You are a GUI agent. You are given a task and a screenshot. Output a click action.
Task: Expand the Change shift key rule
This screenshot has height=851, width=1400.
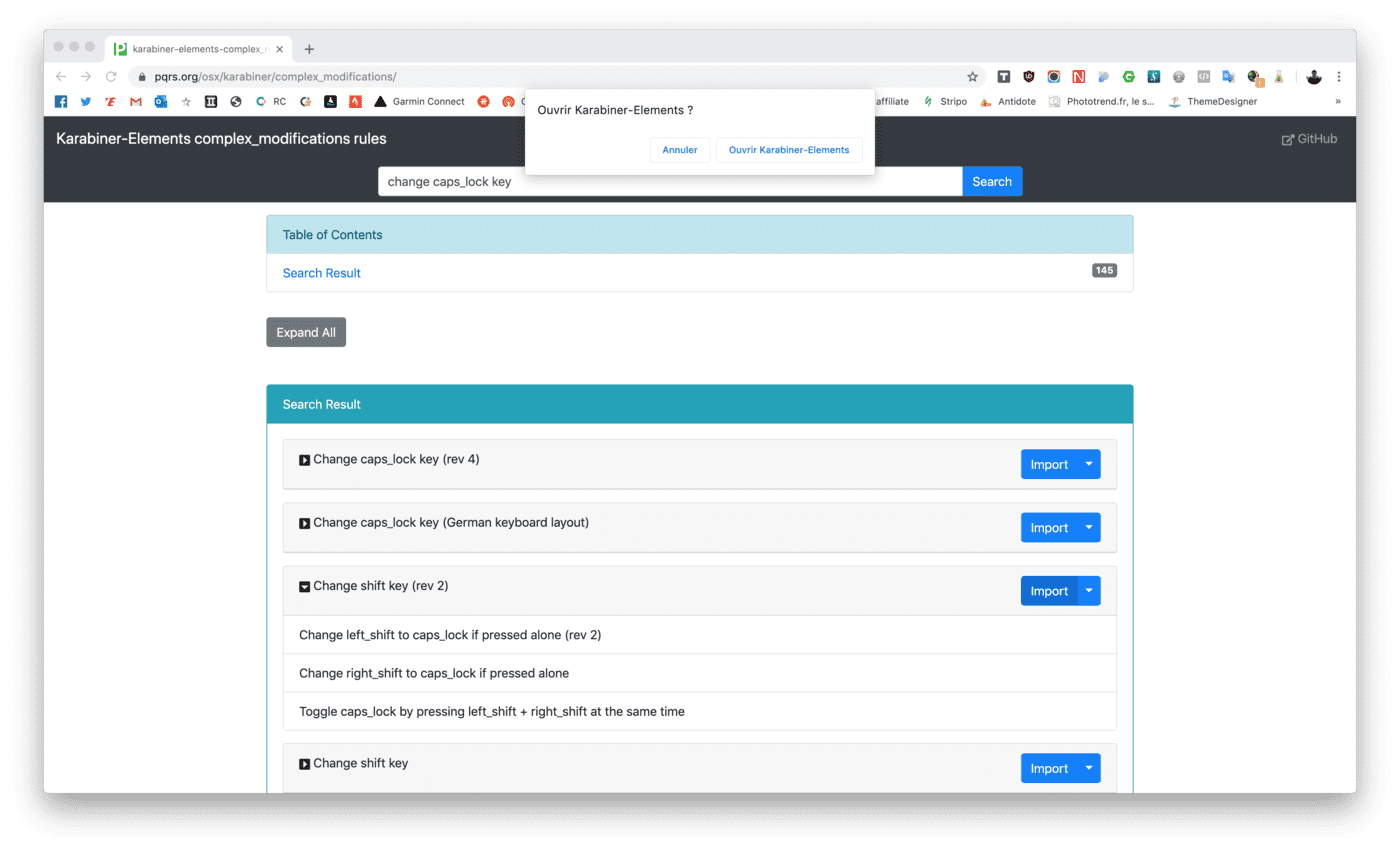(x=304, y=764)
